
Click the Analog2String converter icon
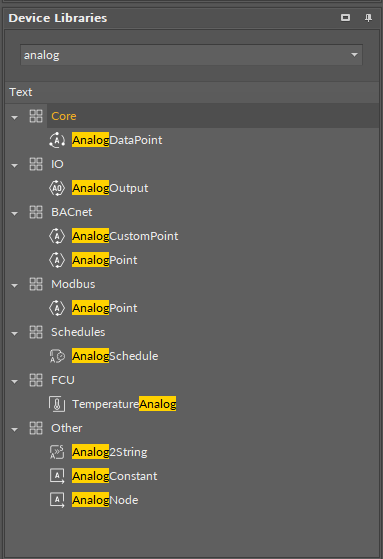tap(57, 452)
